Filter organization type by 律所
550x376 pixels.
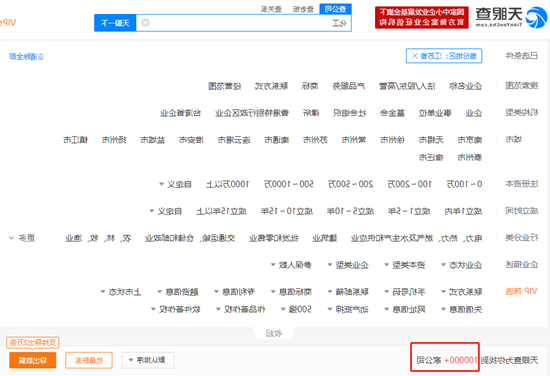[311, 113]
